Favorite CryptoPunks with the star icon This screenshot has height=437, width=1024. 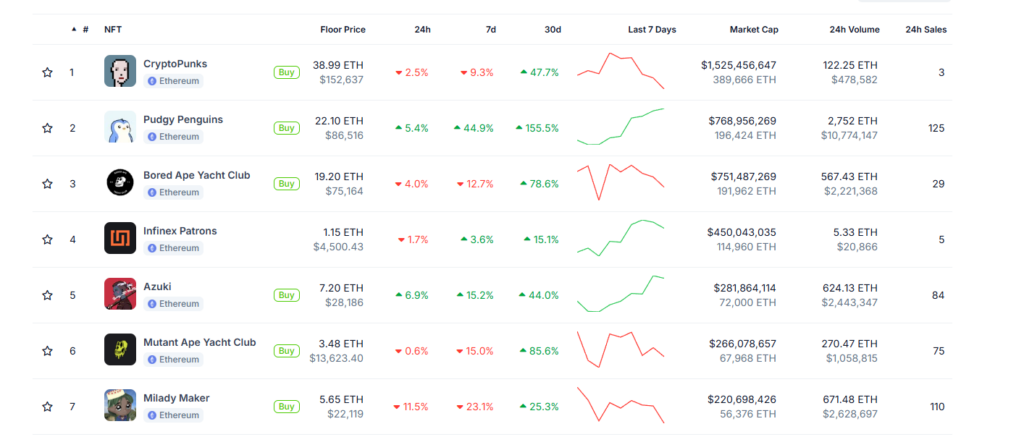coord(47,73)
